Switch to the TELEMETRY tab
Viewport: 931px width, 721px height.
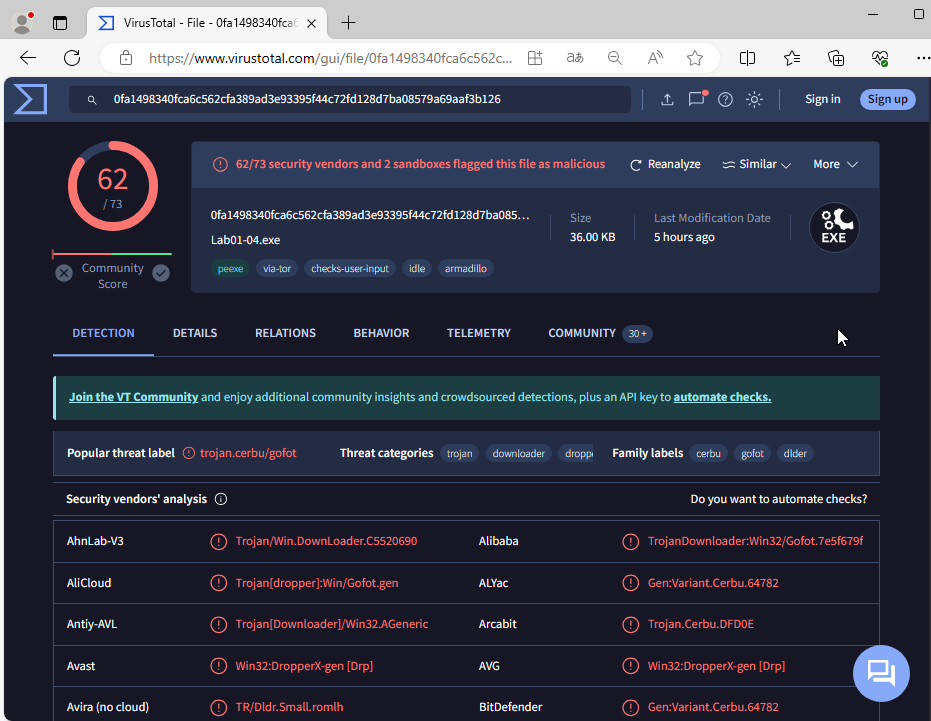(x=479, y=333)
